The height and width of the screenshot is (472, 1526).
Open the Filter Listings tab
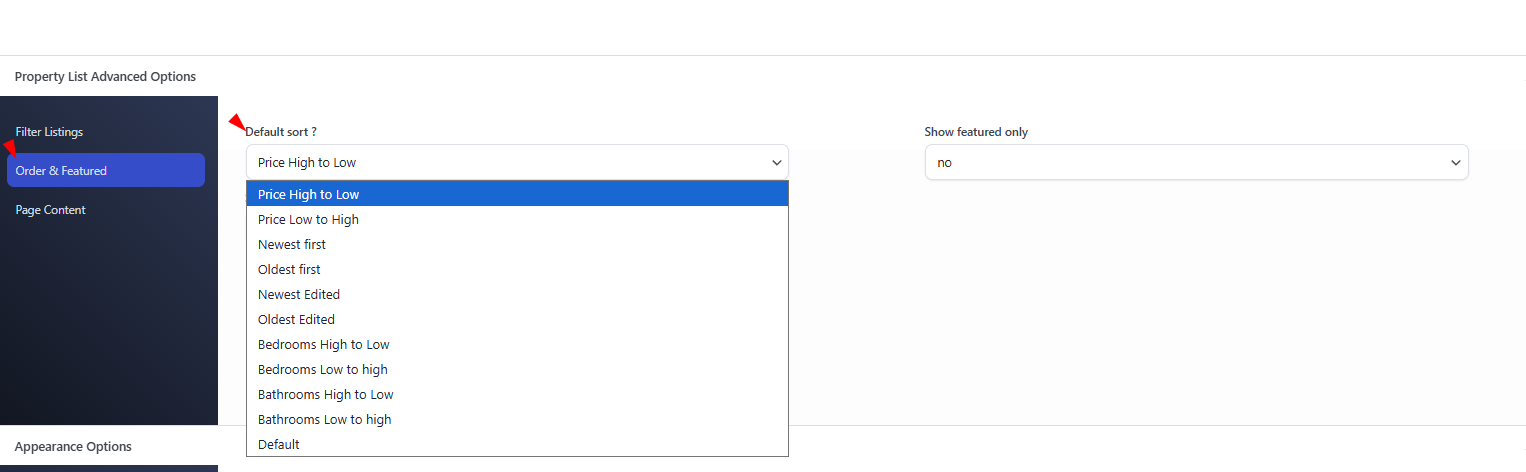coord(49,132)
